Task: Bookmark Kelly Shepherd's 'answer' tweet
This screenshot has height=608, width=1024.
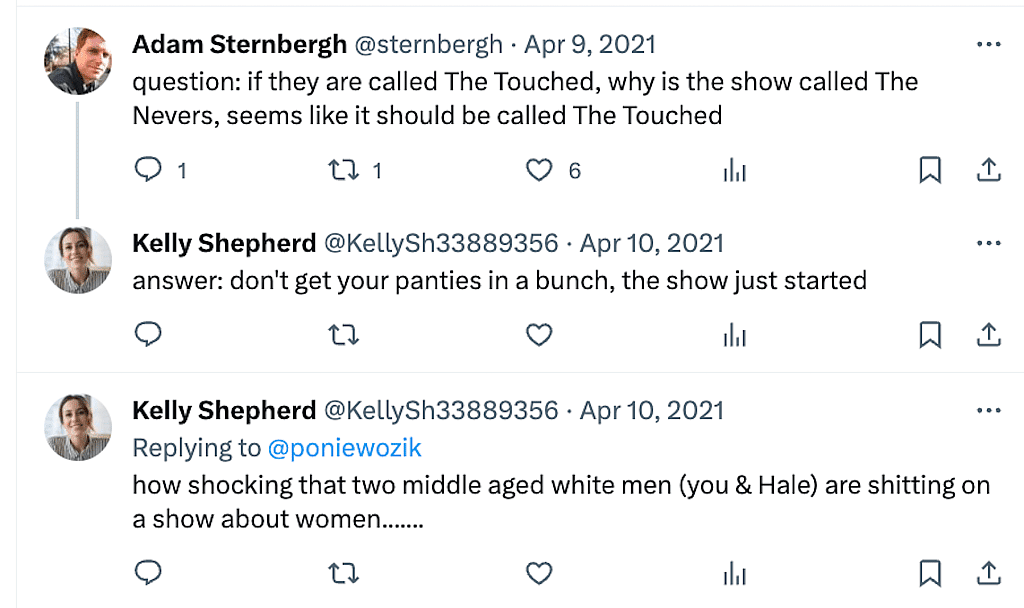Action: (930, 335)
